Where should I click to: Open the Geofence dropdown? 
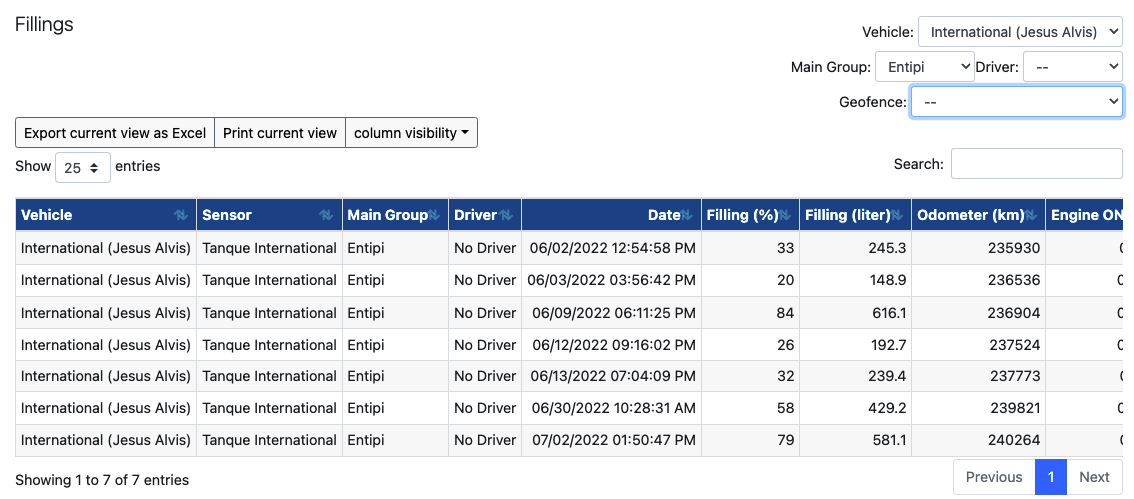tap(1016, 101)
